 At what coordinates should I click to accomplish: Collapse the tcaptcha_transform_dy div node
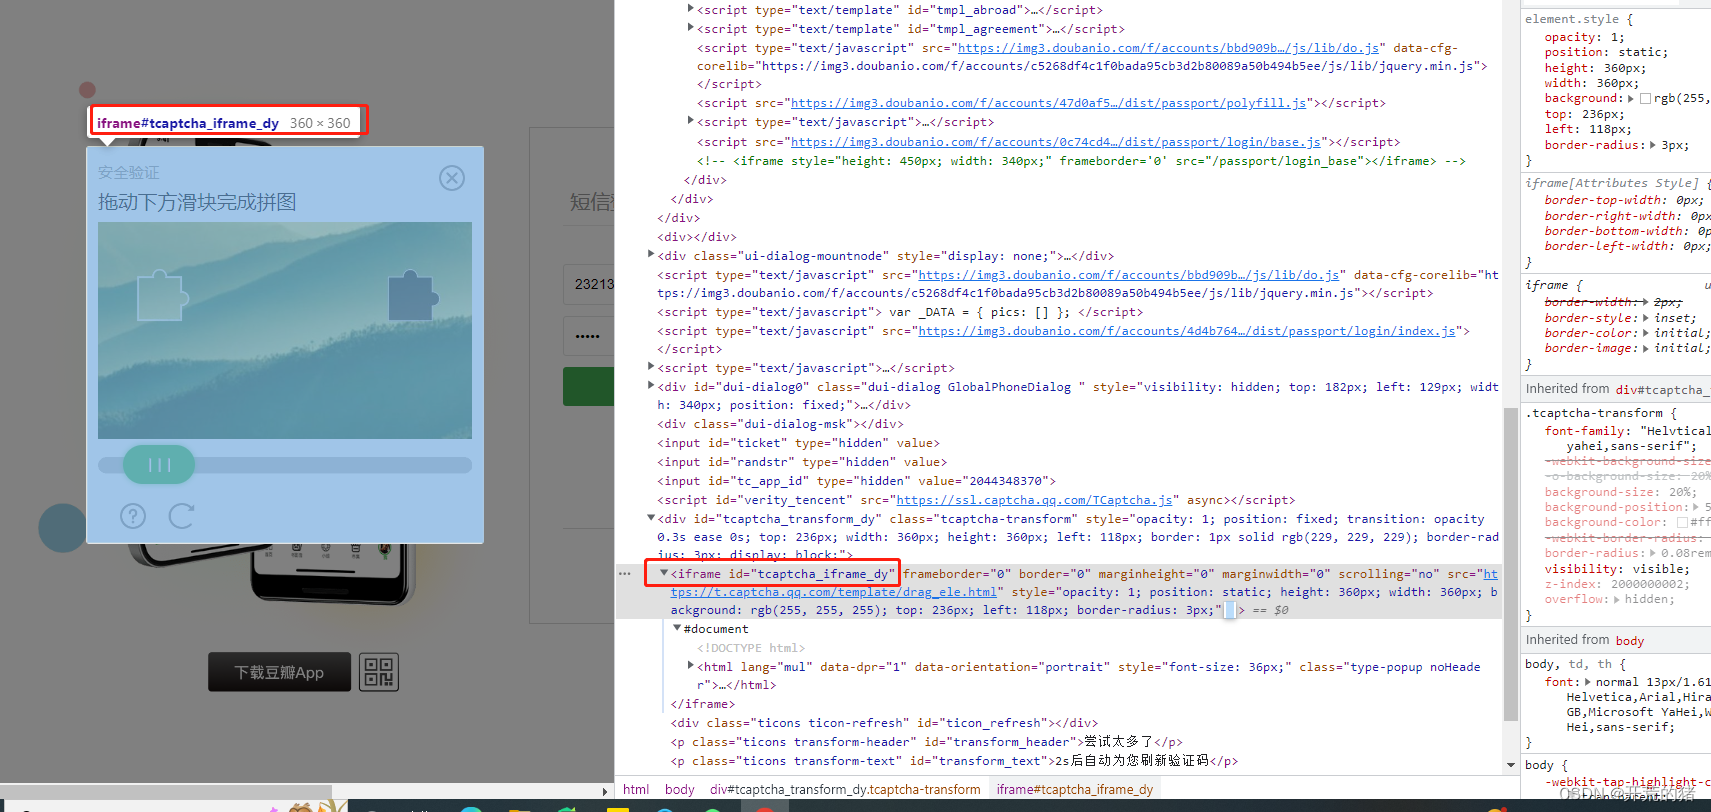(x=651, y=518)
